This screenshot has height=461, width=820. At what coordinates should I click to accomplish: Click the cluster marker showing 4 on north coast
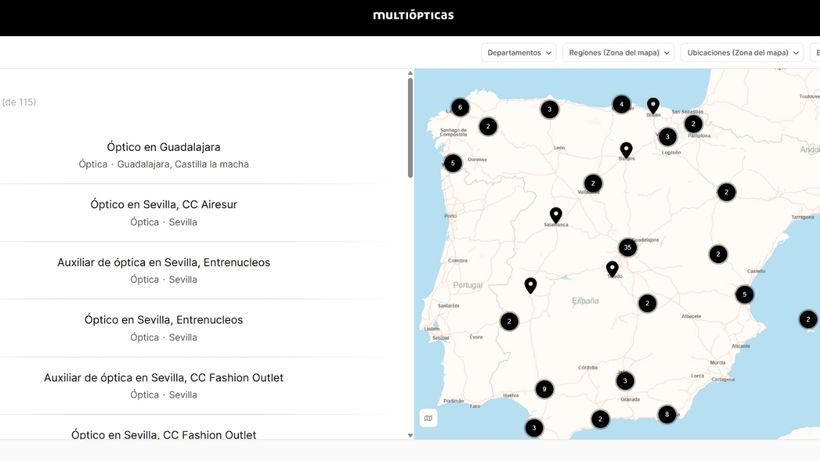click(x=621, y=104)
